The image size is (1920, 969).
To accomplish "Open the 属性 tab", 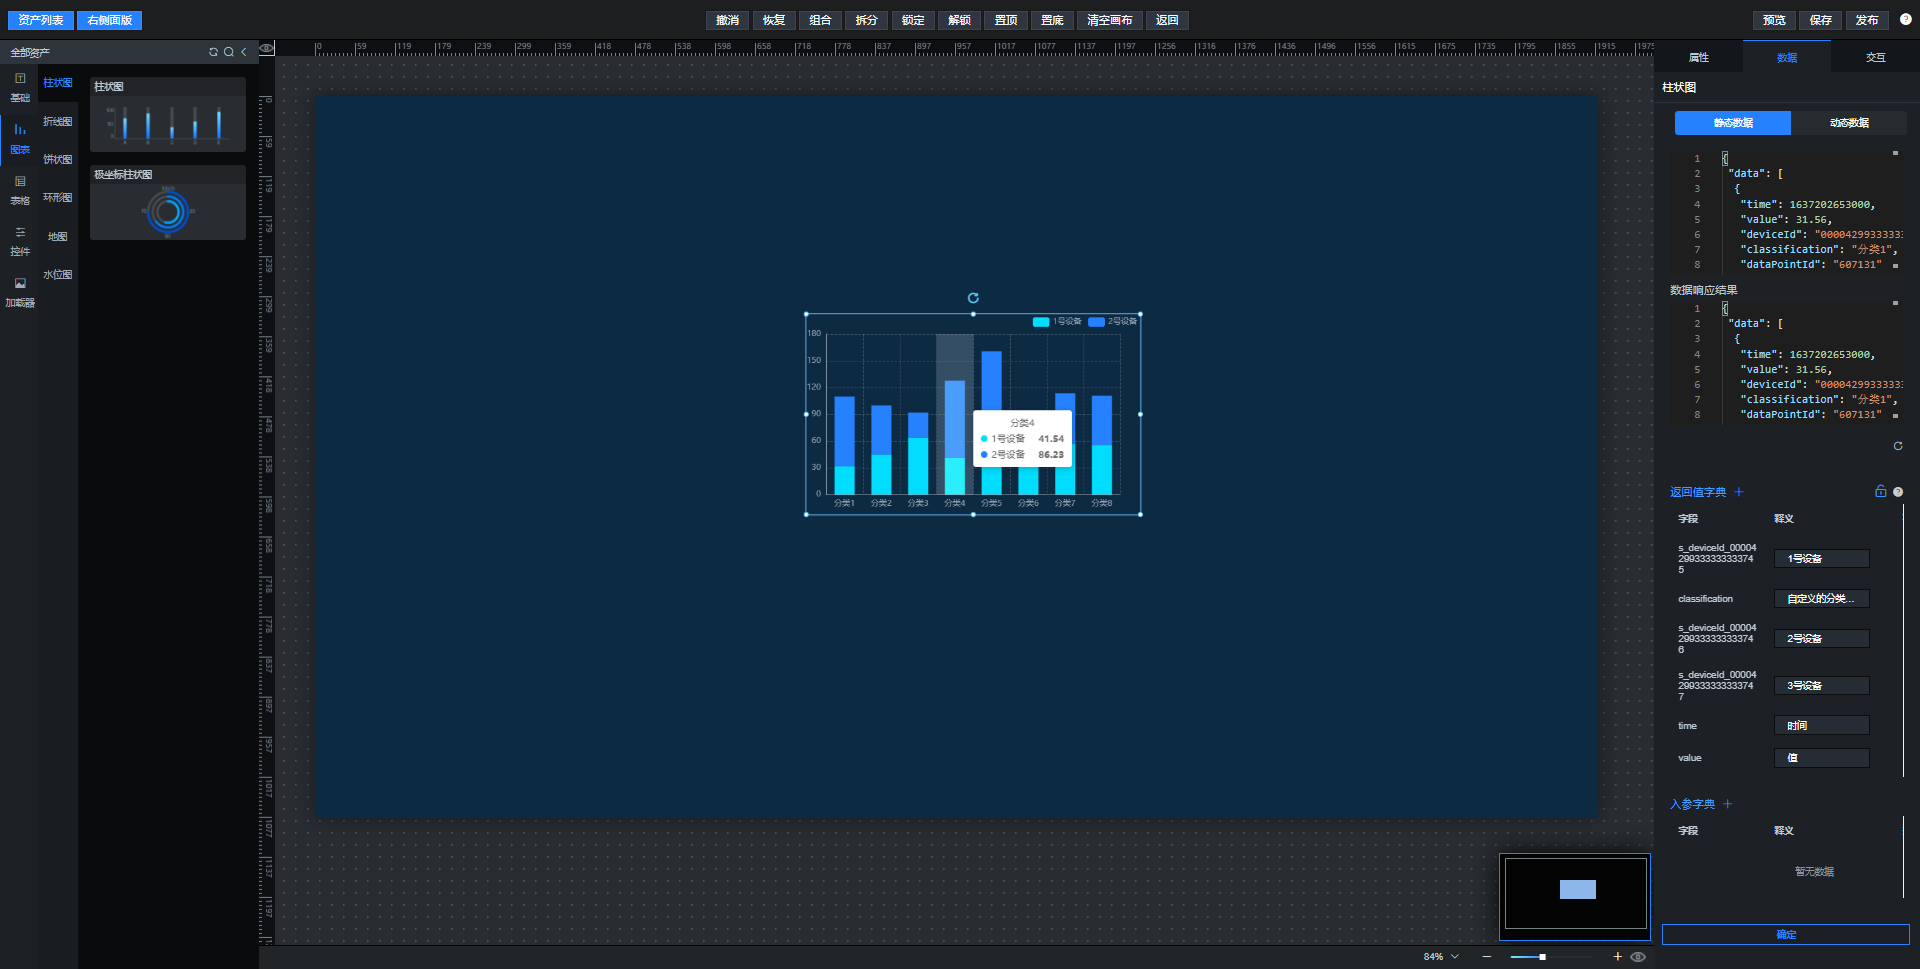I will coord(1698,57).
